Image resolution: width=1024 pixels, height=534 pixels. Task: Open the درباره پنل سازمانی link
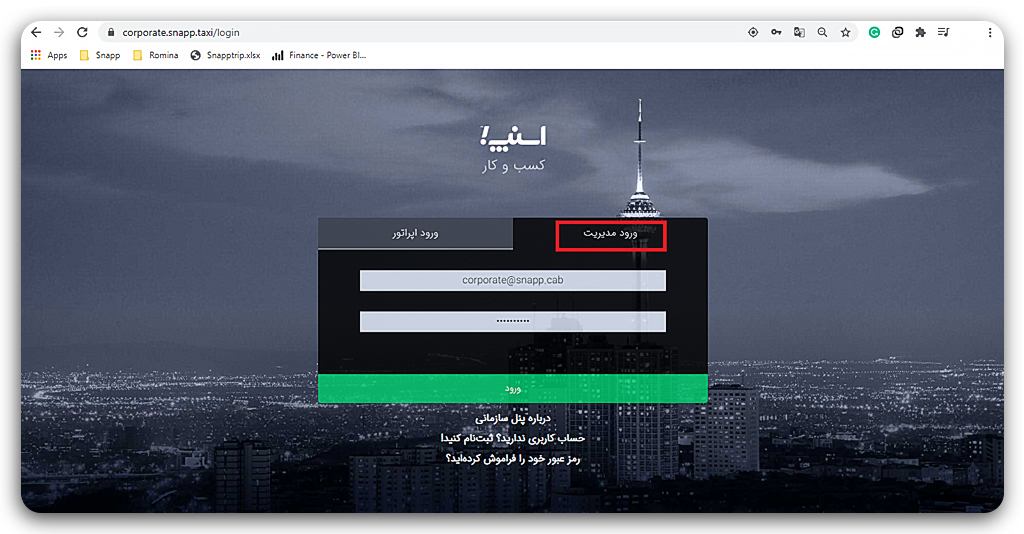(513, 418)
